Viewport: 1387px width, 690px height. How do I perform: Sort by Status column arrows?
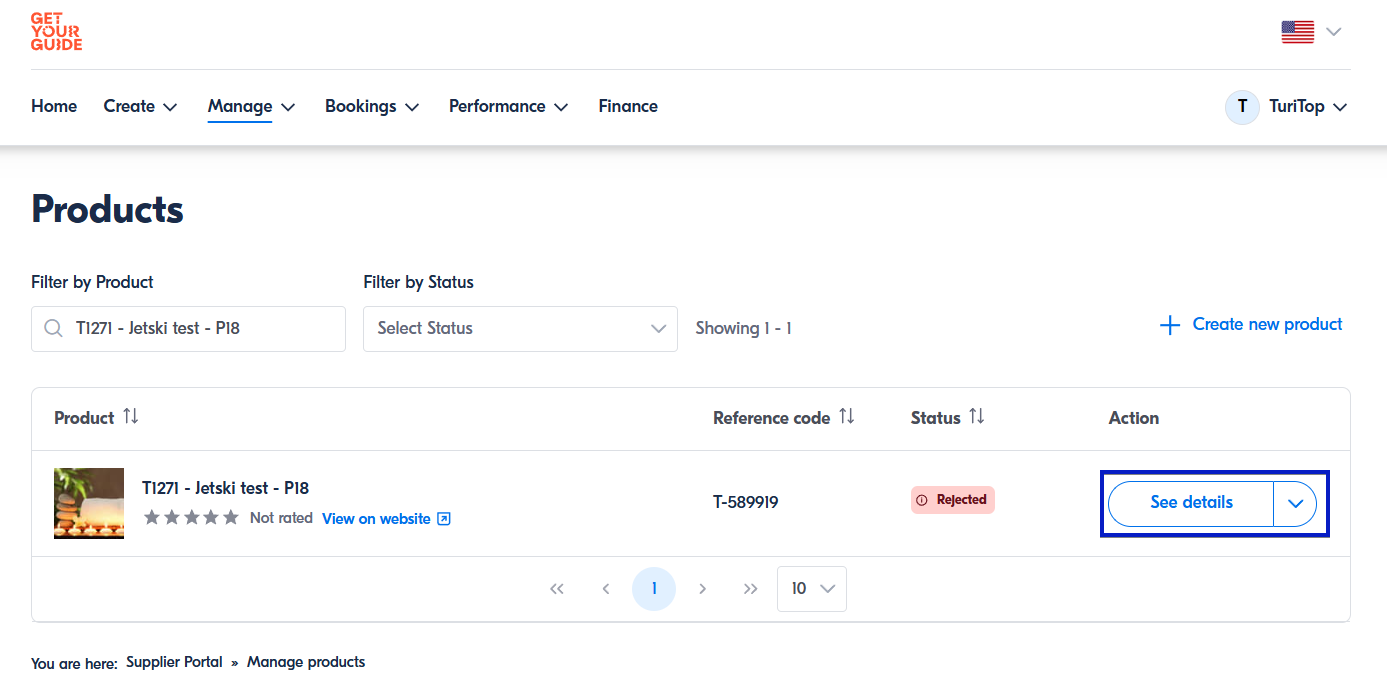tap(976, 417)
